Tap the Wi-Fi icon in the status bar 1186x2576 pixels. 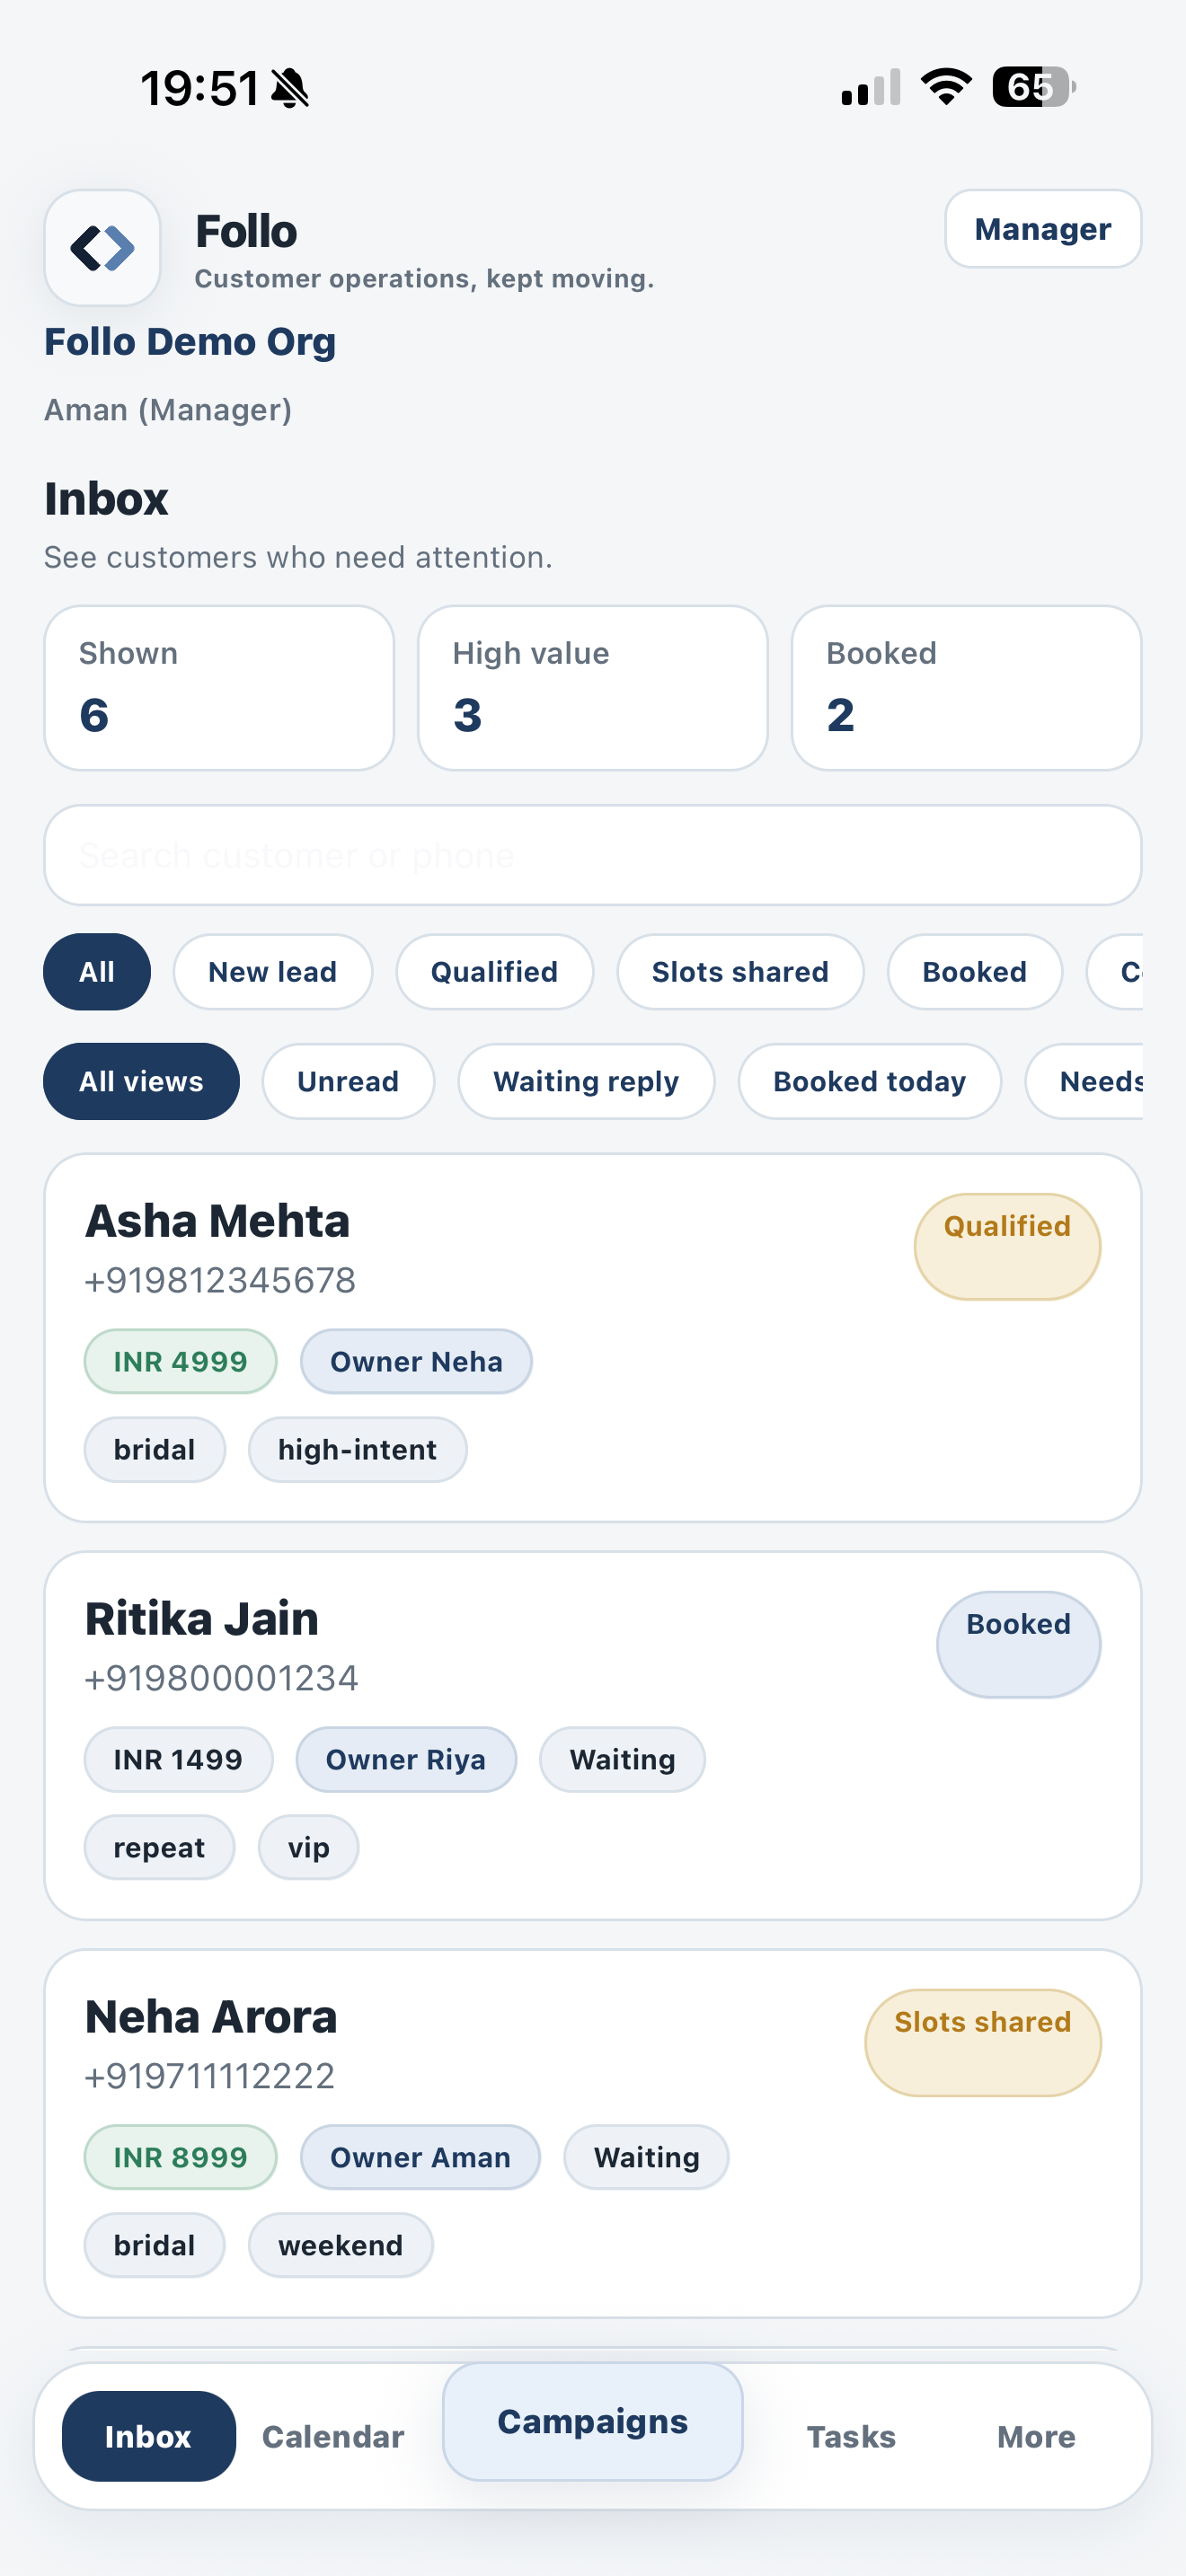coord(943,87)
